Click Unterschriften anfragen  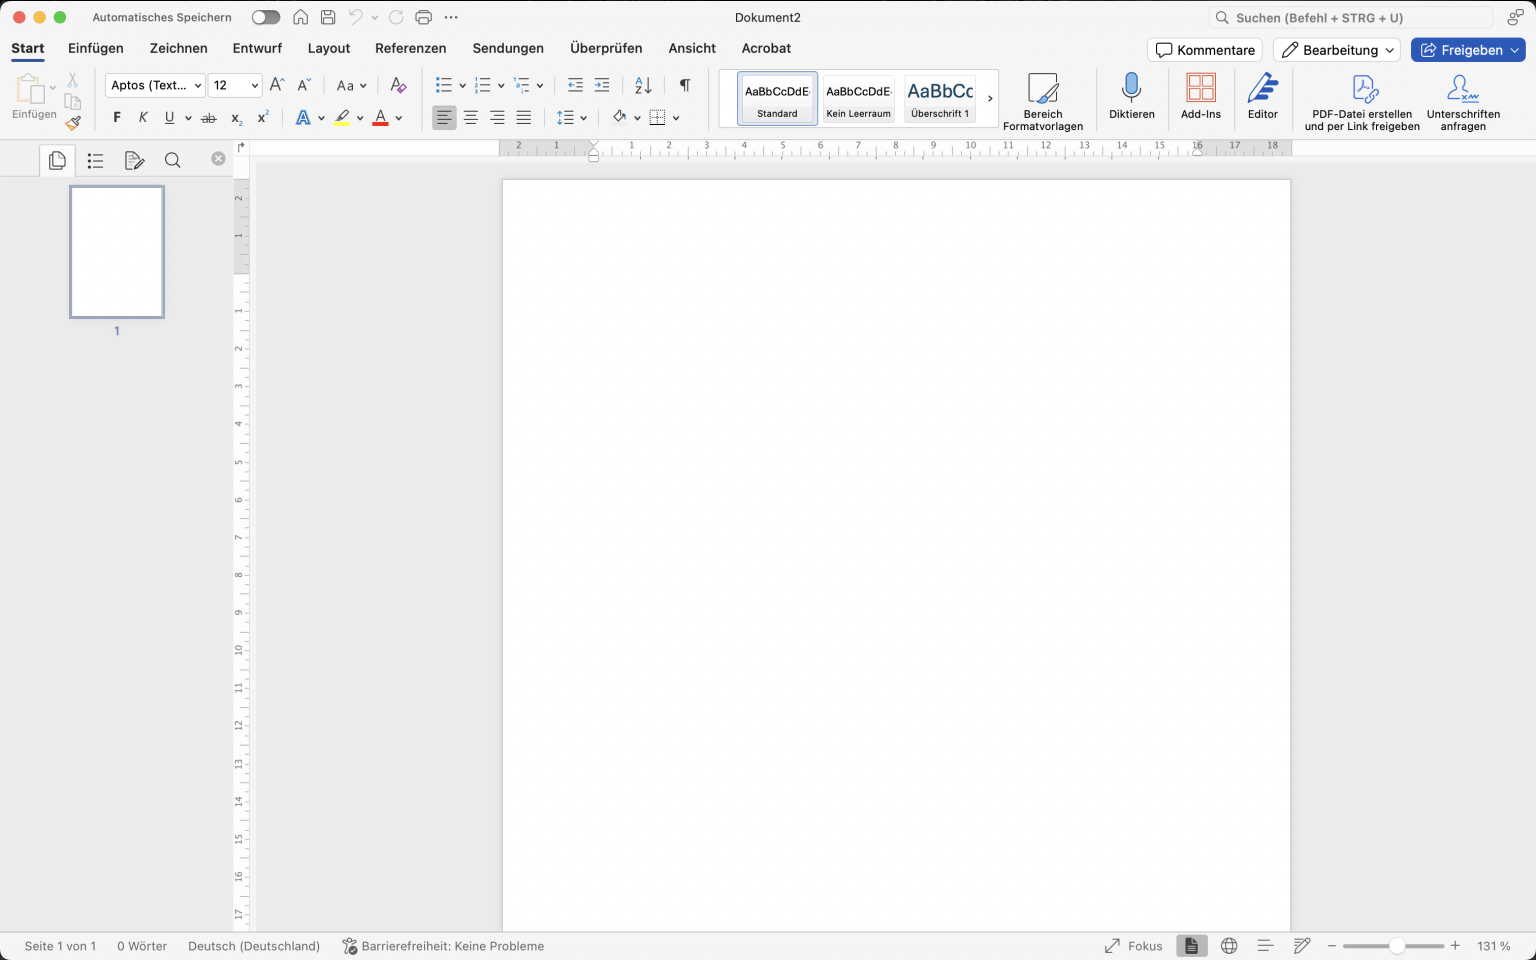point(1463,98)
